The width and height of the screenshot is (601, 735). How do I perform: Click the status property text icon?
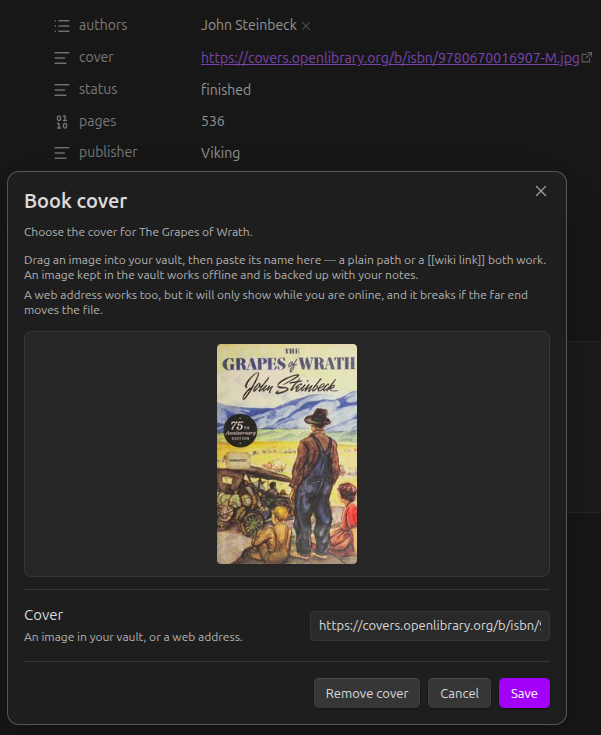point(62,90)
